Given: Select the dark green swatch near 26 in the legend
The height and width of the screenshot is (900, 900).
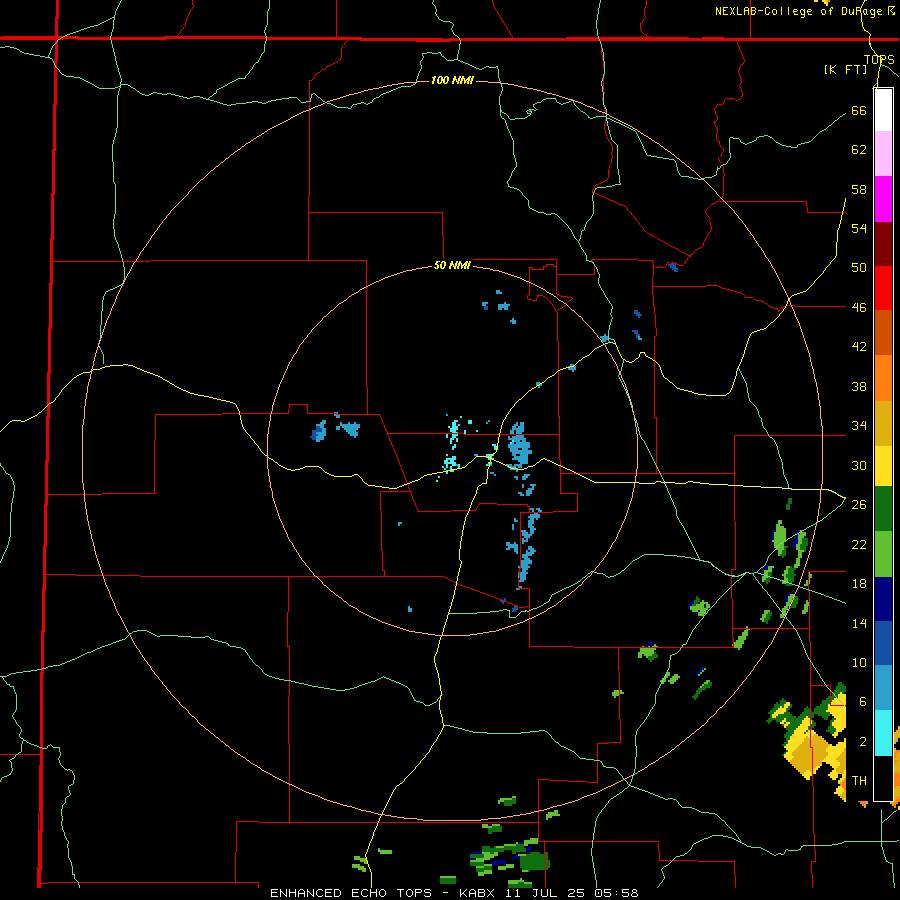Looking at the screenshot, I should (x=883, y=509).
